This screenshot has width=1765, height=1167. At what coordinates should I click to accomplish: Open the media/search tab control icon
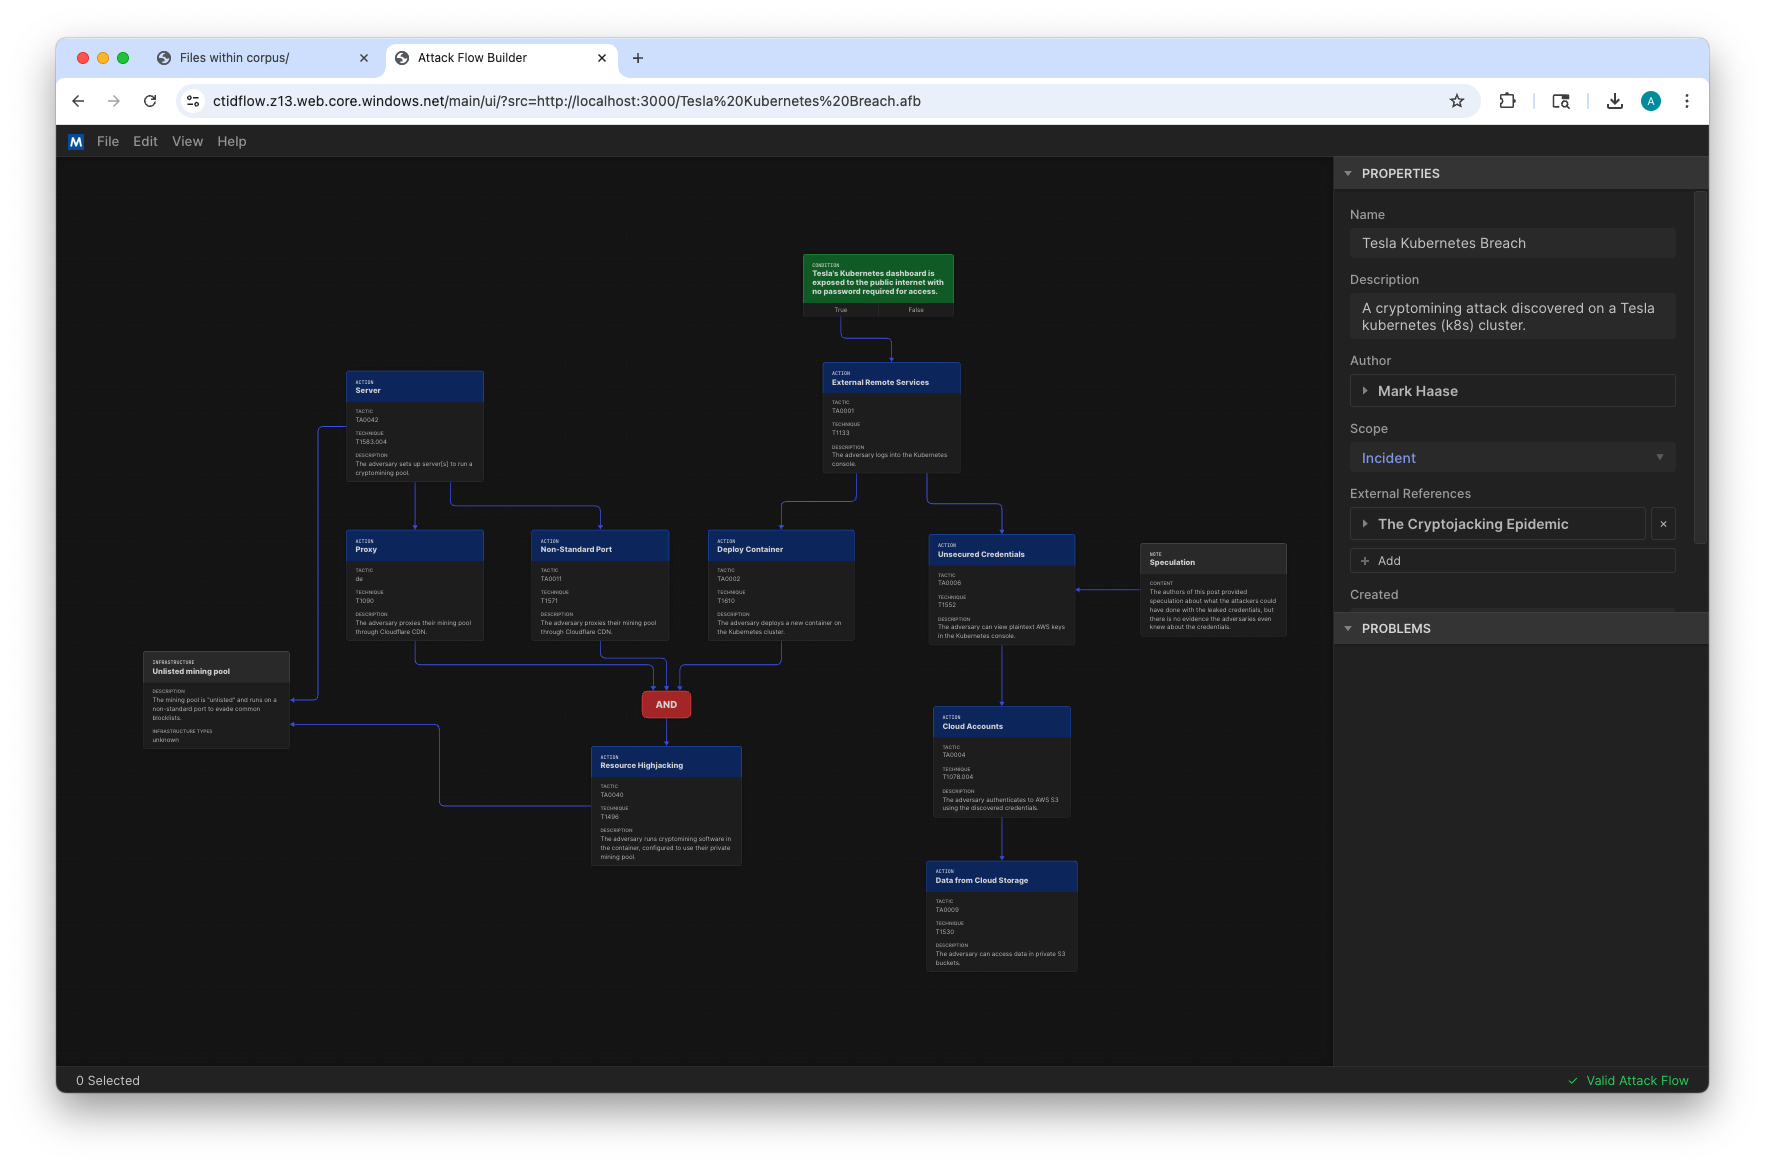click(x=1561, y=101)
